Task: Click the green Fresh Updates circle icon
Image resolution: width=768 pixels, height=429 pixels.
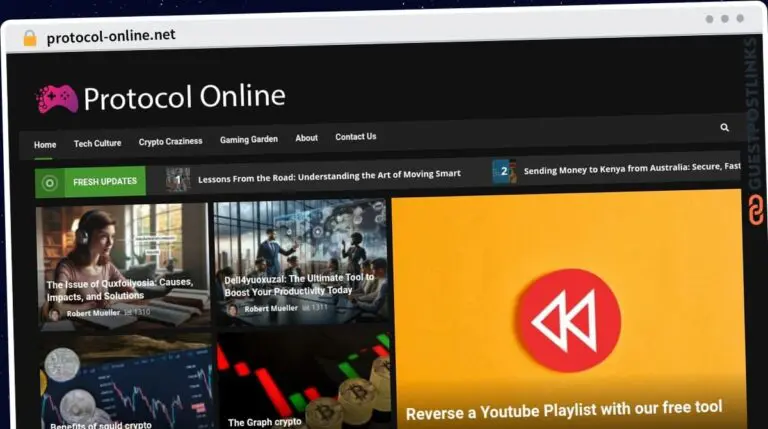Action: 49,182
